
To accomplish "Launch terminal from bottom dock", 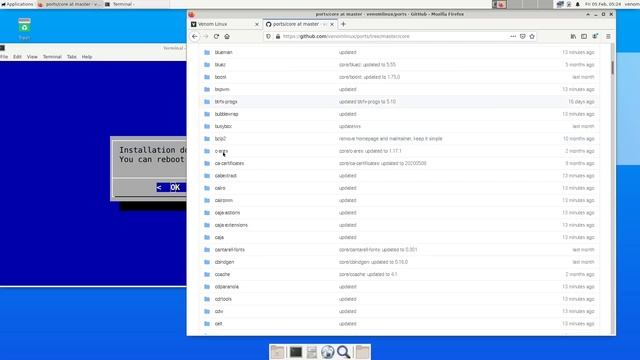I will tap(296, 352).
